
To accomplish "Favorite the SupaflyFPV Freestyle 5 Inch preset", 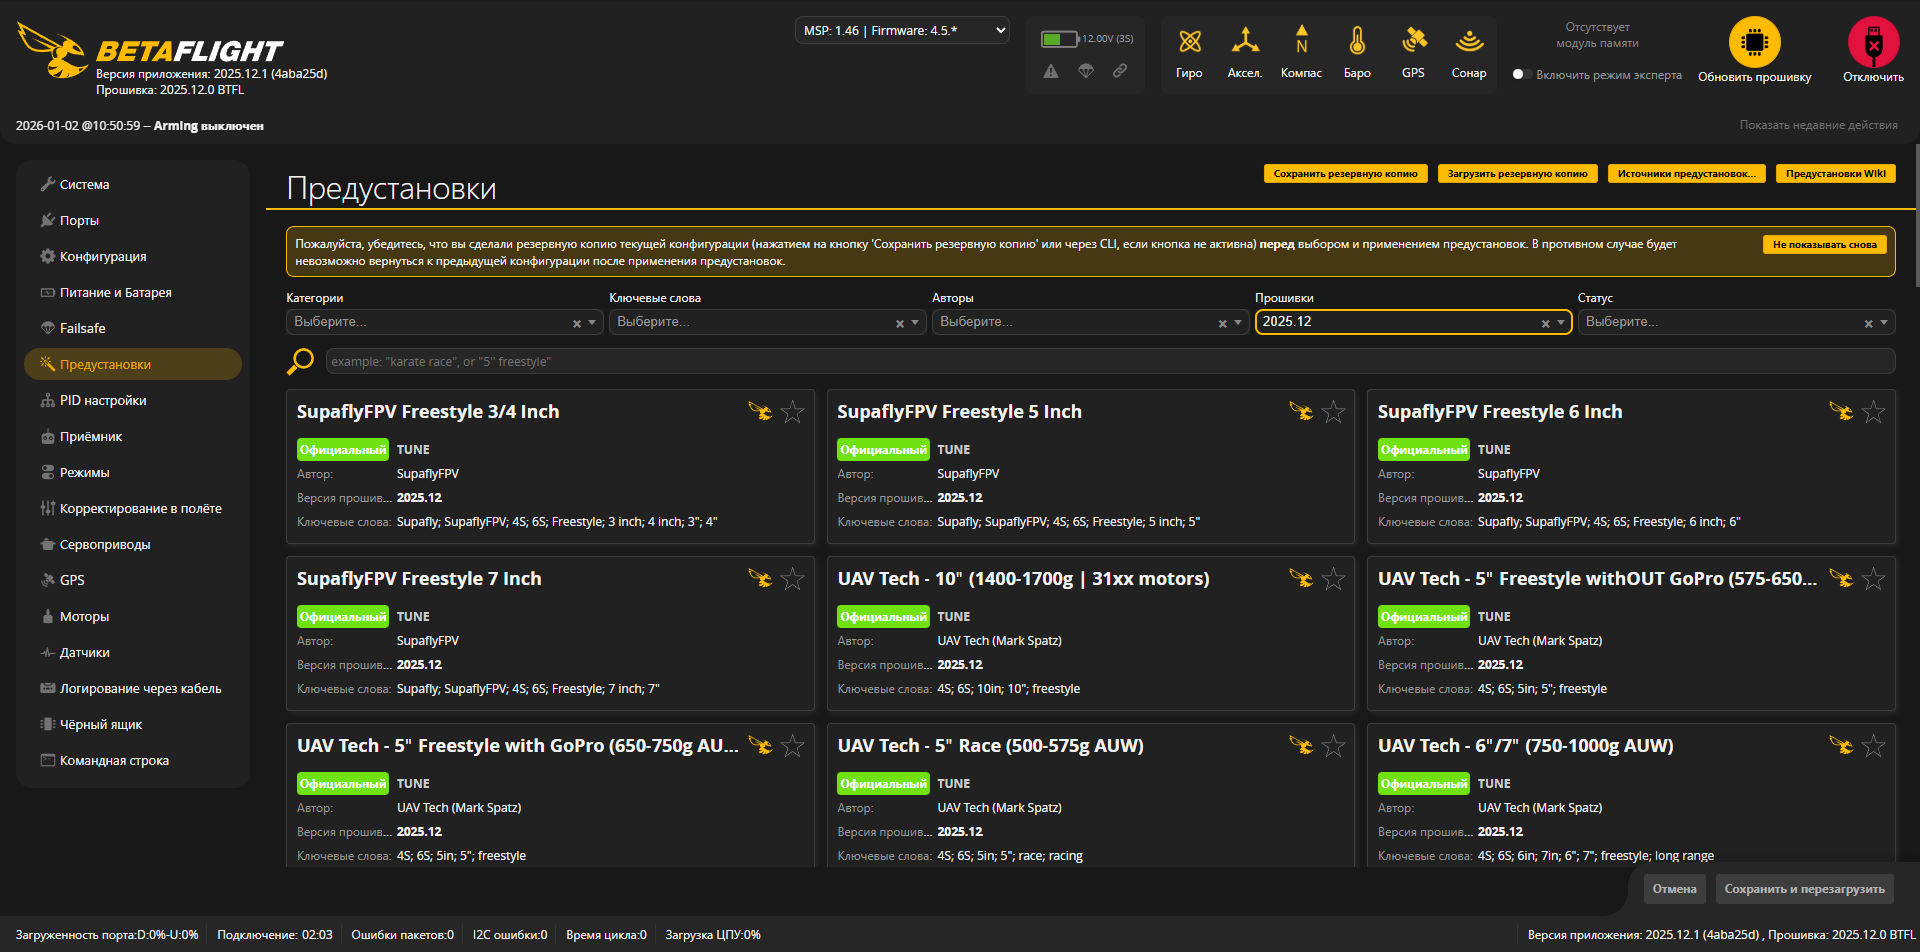I will (1333, 412).
